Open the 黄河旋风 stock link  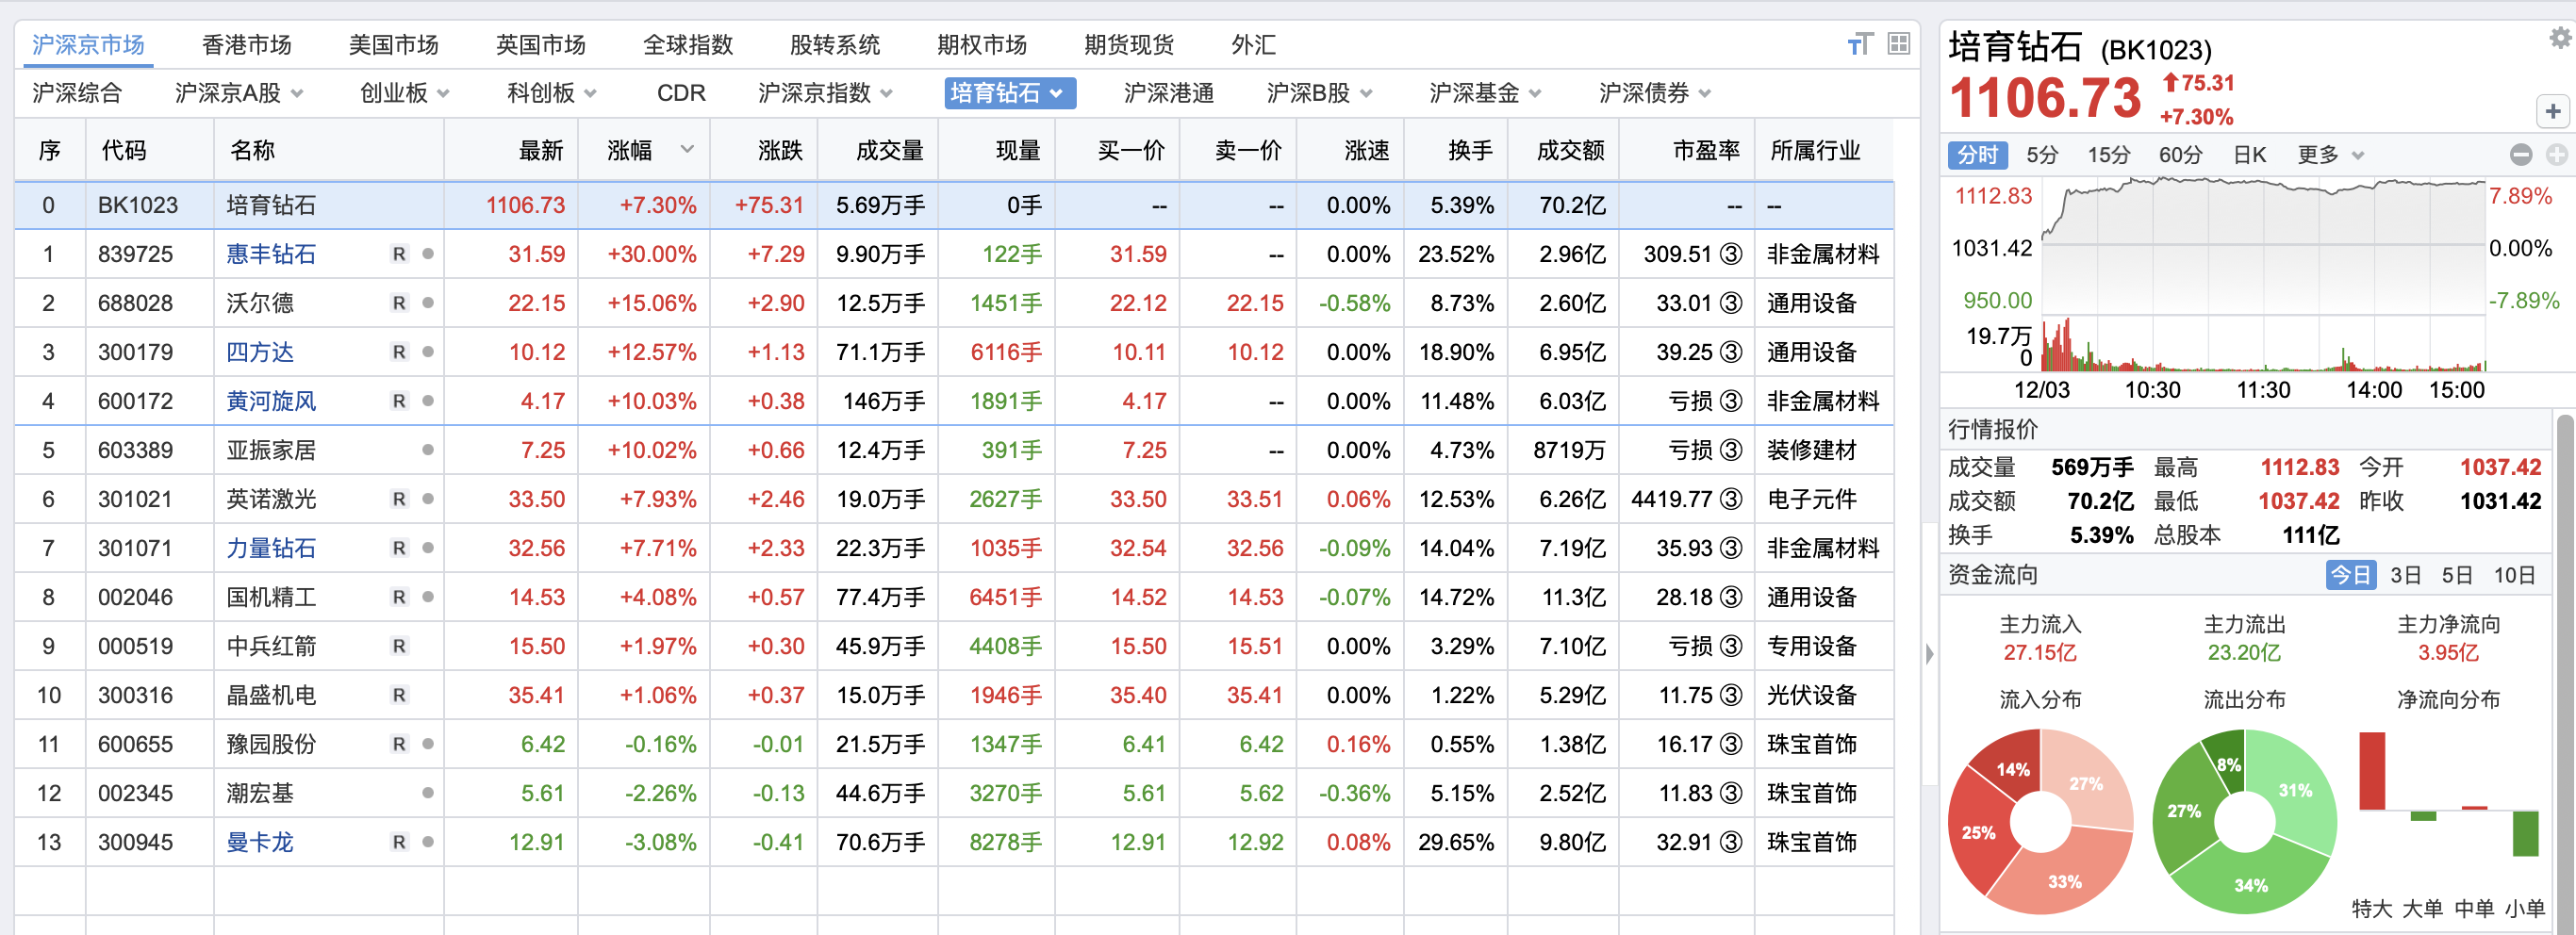click(271, 401)
